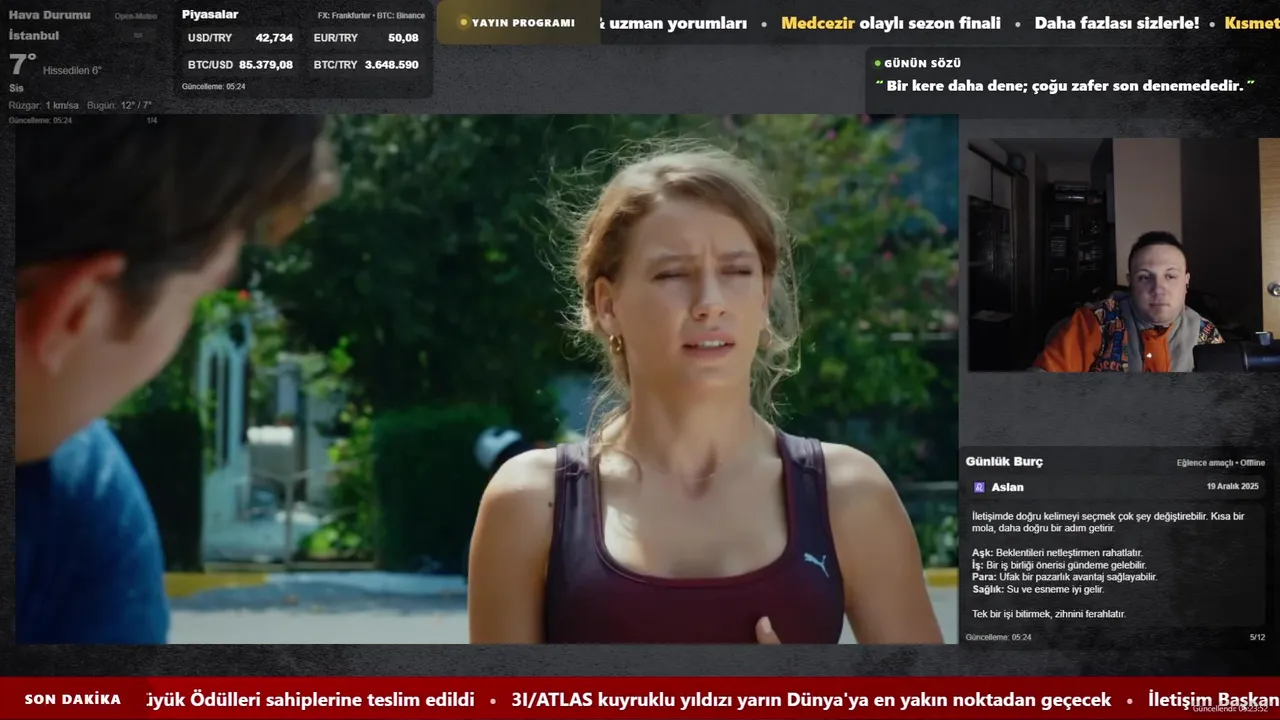Click the EUR/TRY 50,08 rate
1280x720 pixels.
(366, 38)
